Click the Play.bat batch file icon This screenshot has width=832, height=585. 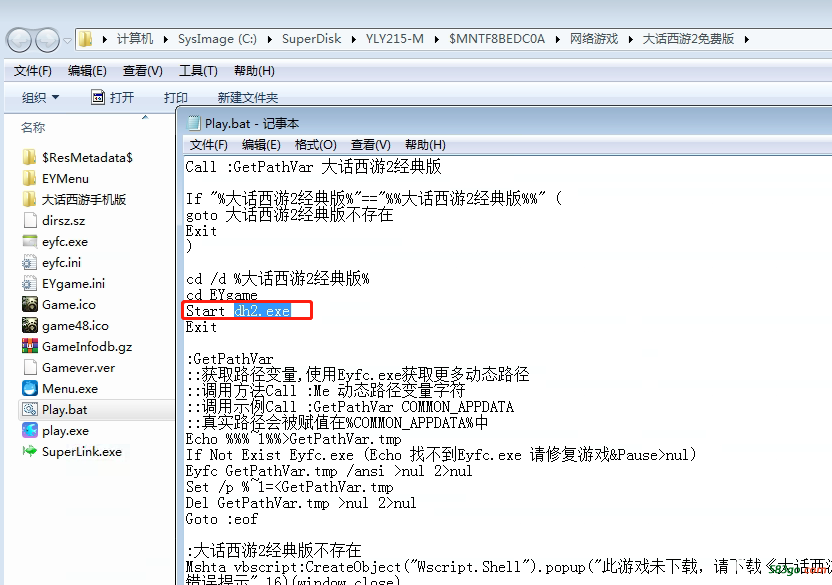[30, 409]
